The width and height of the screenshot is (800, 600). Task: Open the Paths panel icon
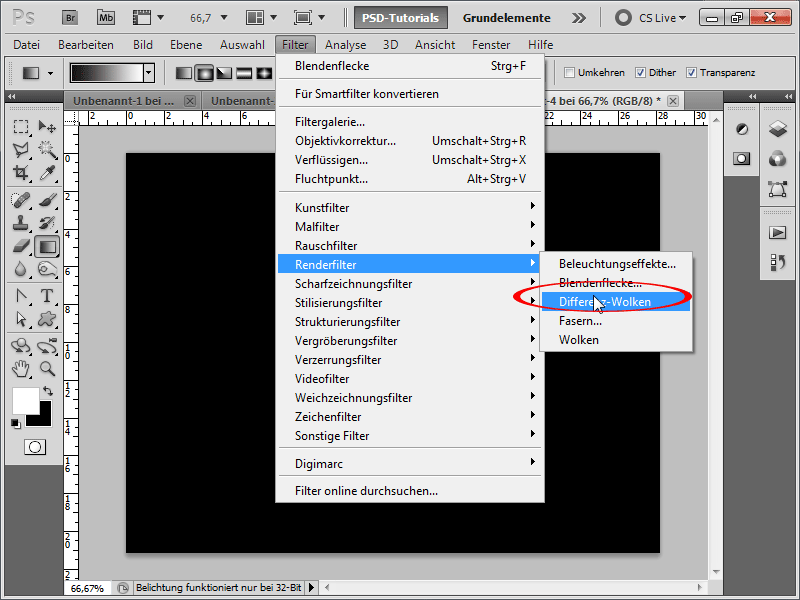tap(778, 189)
